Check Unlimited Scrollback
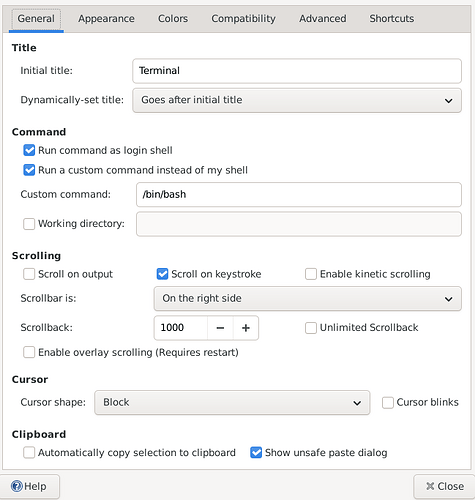Image resolution: width=475 pixels, height=500 pixels. [311, 328]
